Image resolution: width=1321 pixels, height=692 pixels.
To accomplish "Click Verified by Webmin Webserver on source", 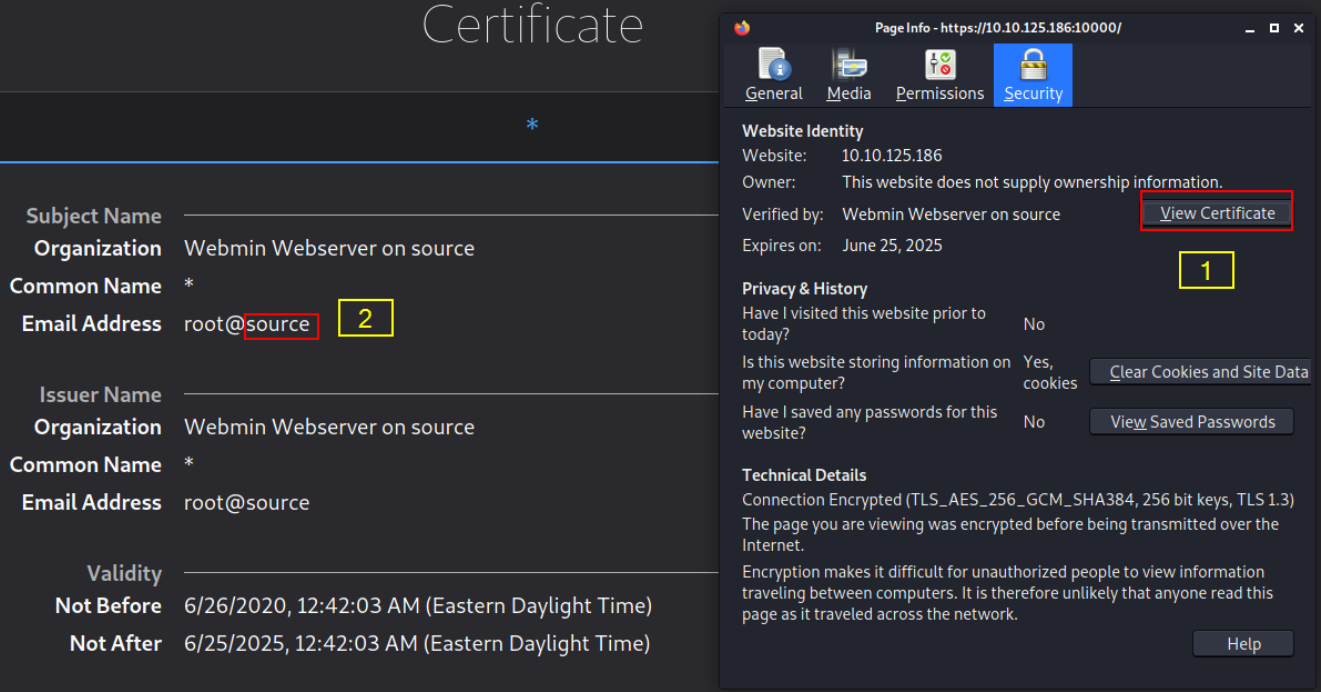I will (951, 214).
